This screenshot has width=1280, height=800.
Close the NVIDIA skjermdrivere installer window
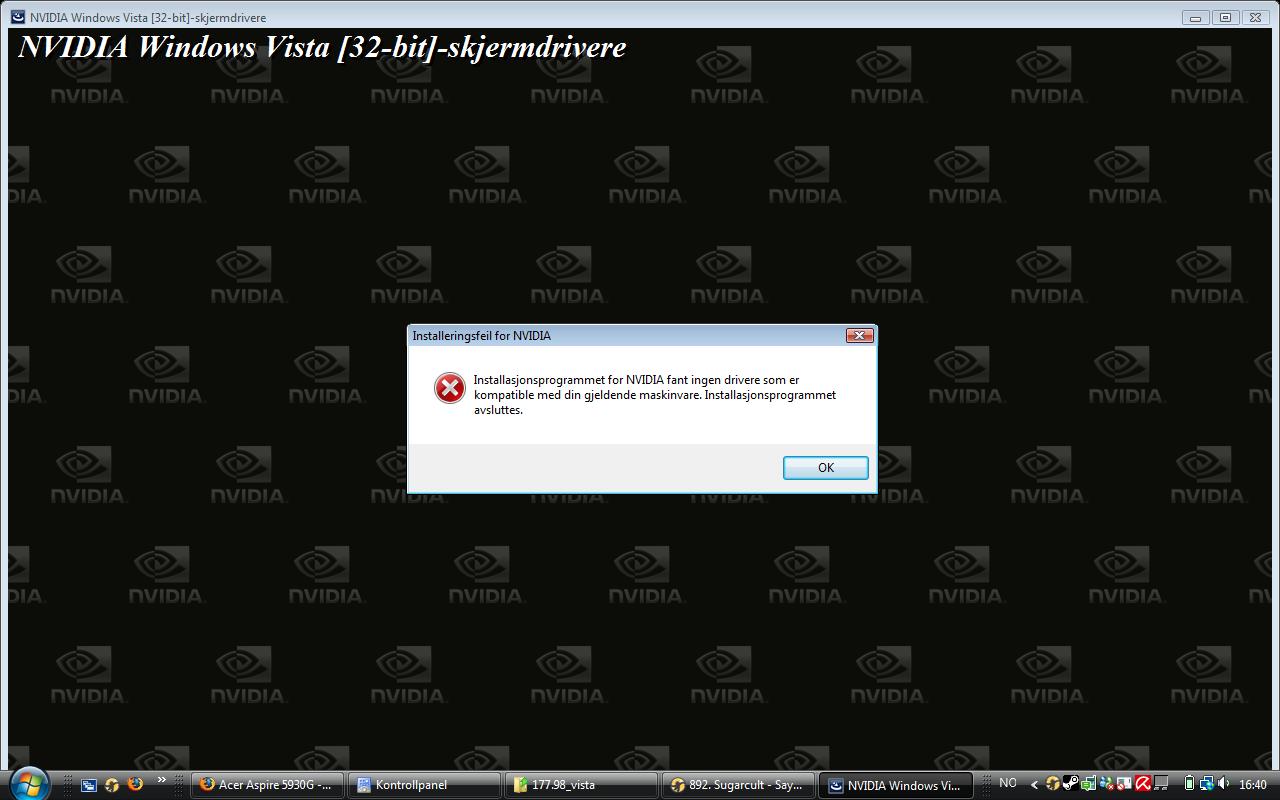[x=1255, y=17]
